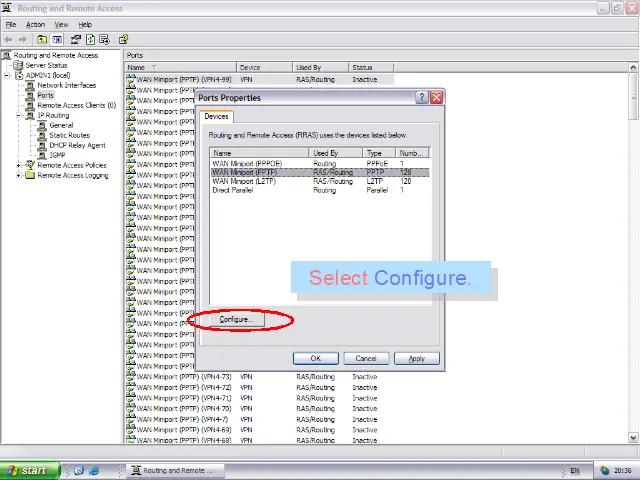Click OK in Ports Properties

pos(316,358)
